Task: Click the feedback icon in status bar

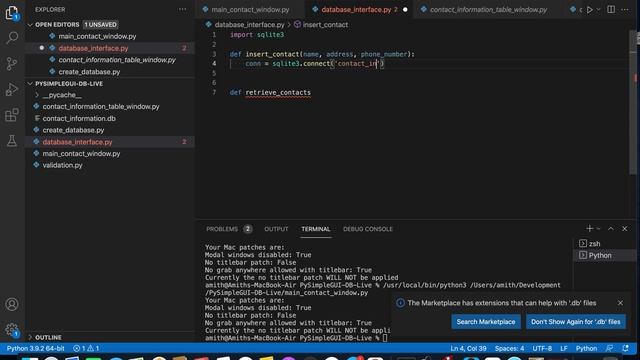Action: coord(609,348)
